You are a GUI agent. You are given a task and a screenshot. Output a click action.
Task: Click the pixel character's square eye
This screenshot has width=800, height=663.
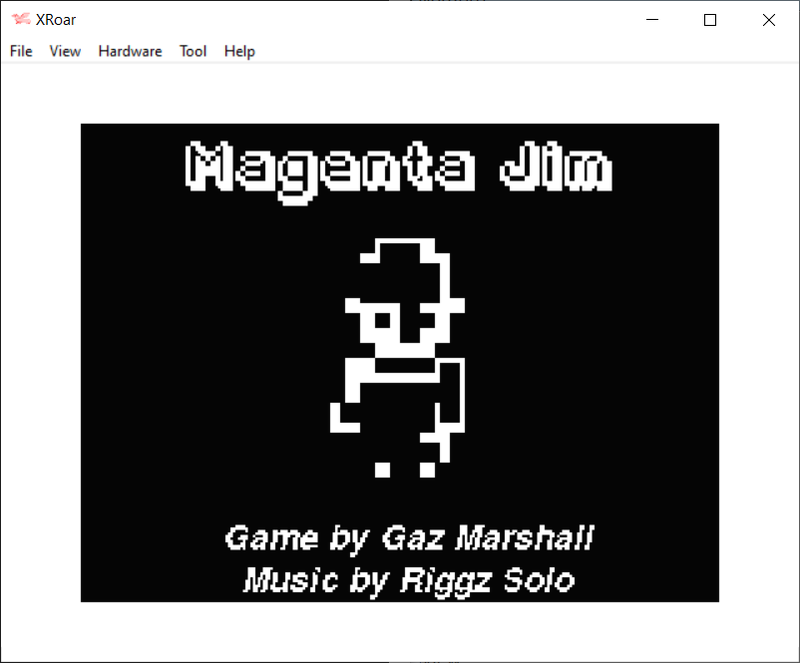[x=382, y=320]
